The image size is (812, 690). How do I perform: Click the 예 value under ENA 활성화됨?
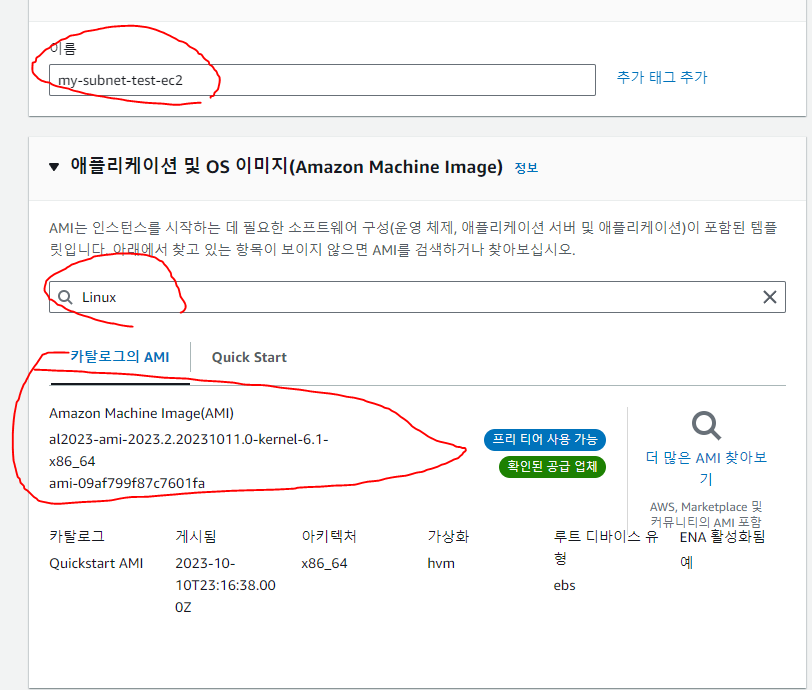tap(686, 563)
